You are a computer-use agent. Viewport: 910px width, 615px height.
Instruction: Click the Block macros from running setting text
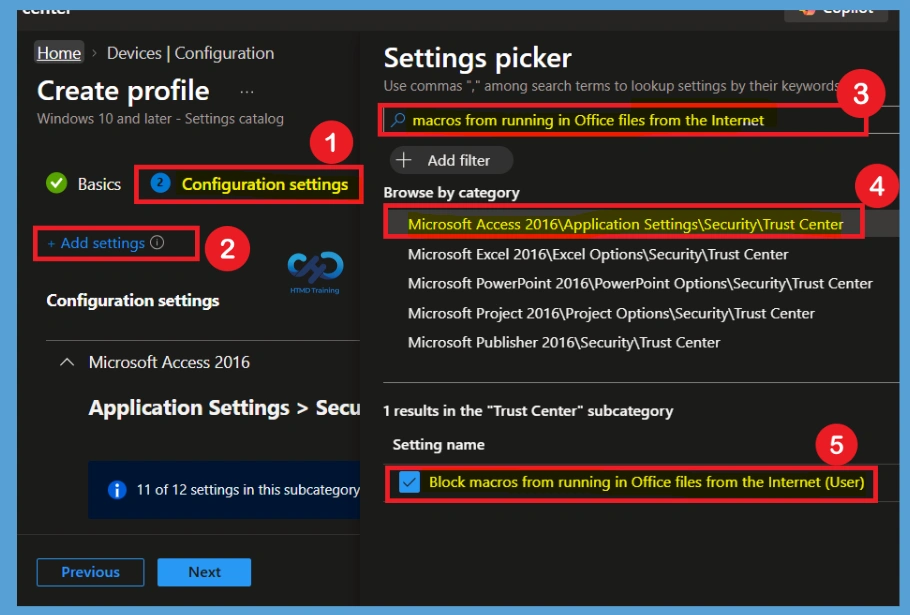click(647, 482)
